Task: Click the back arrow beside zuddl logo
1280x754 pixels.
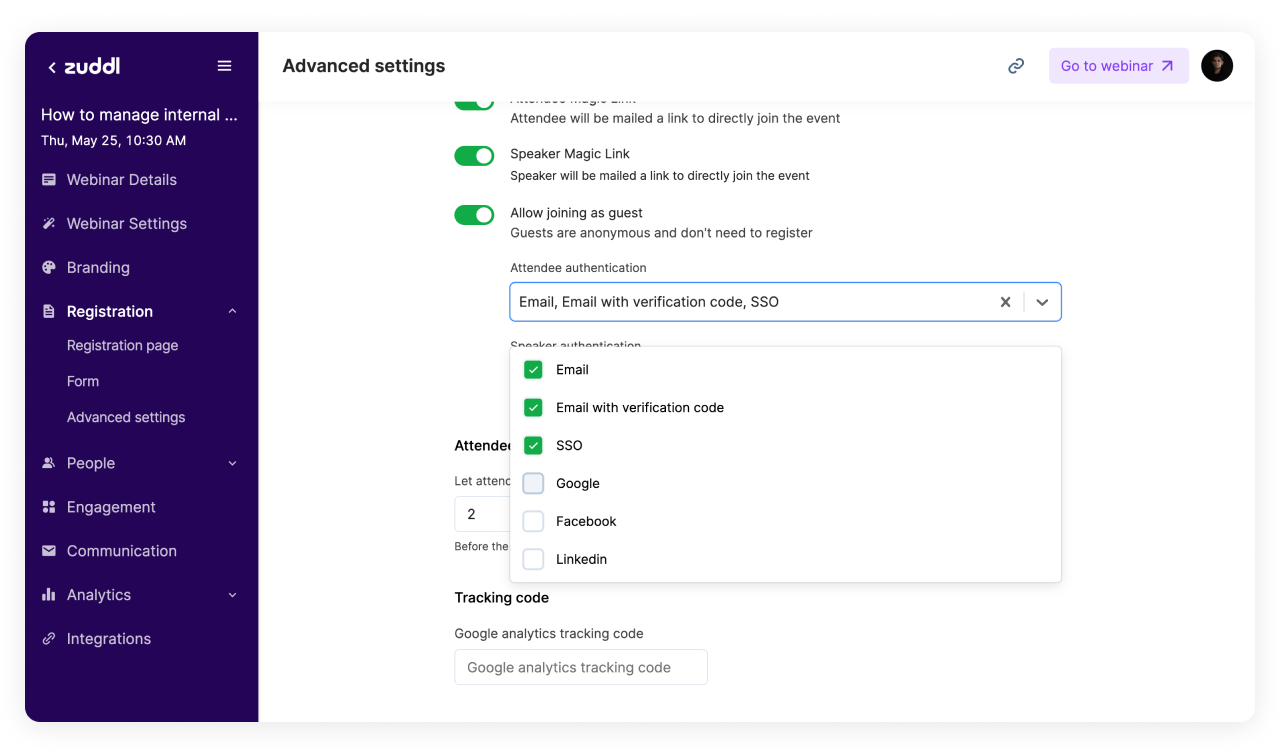Action: 52,67
